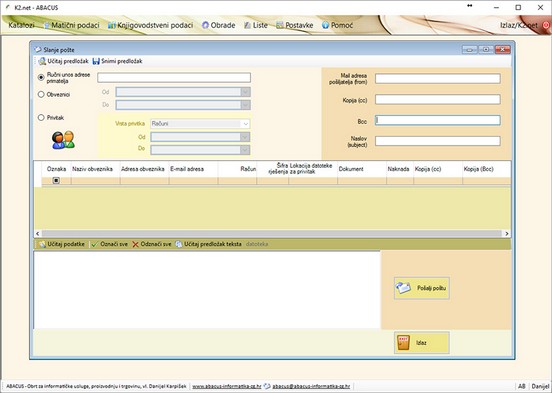The image size is (552, 393).
Task: Click the Bcc input field
Action: click(x=438, y=120)
